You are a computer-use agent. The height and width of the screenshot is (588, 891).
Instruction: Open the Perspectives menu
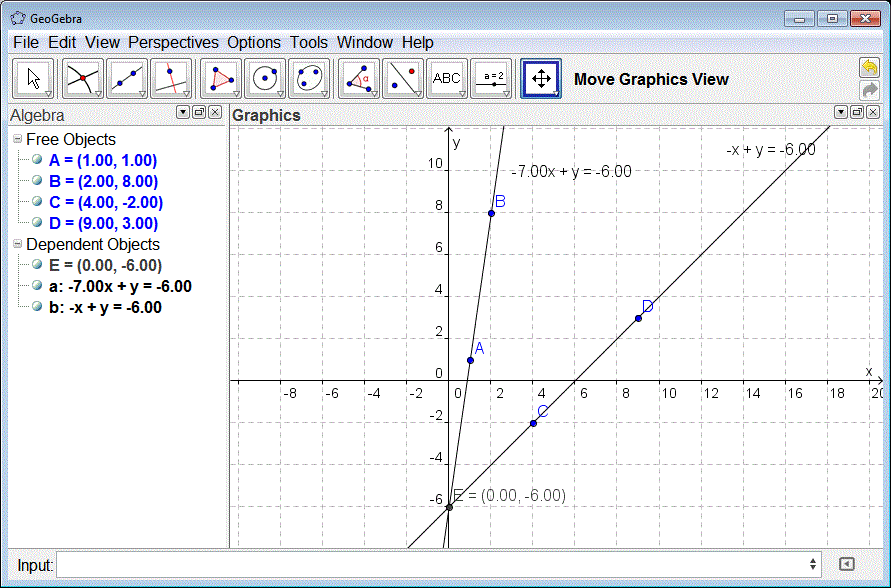173,42
